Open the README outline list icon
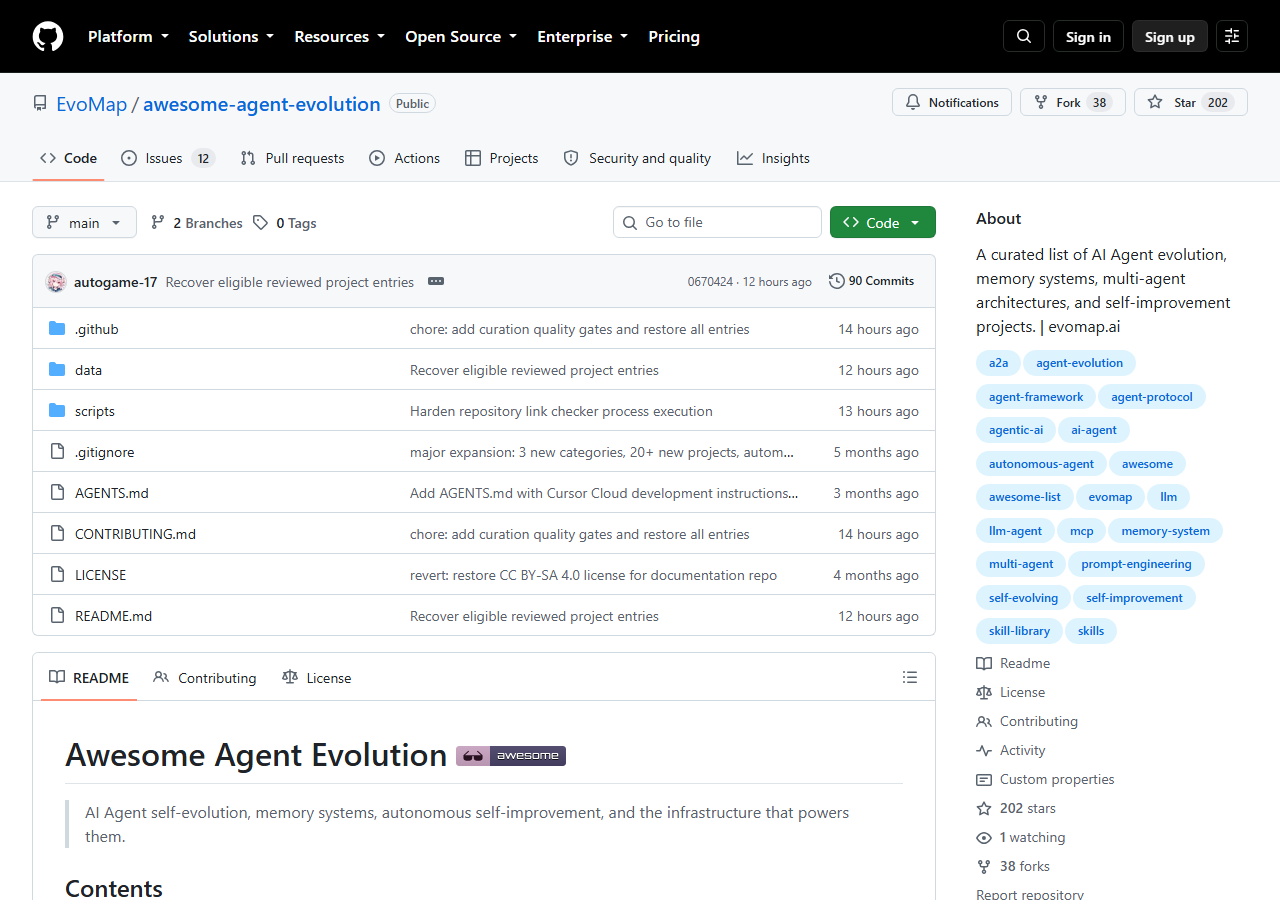 pyautogui.click(x=910, y=677)
